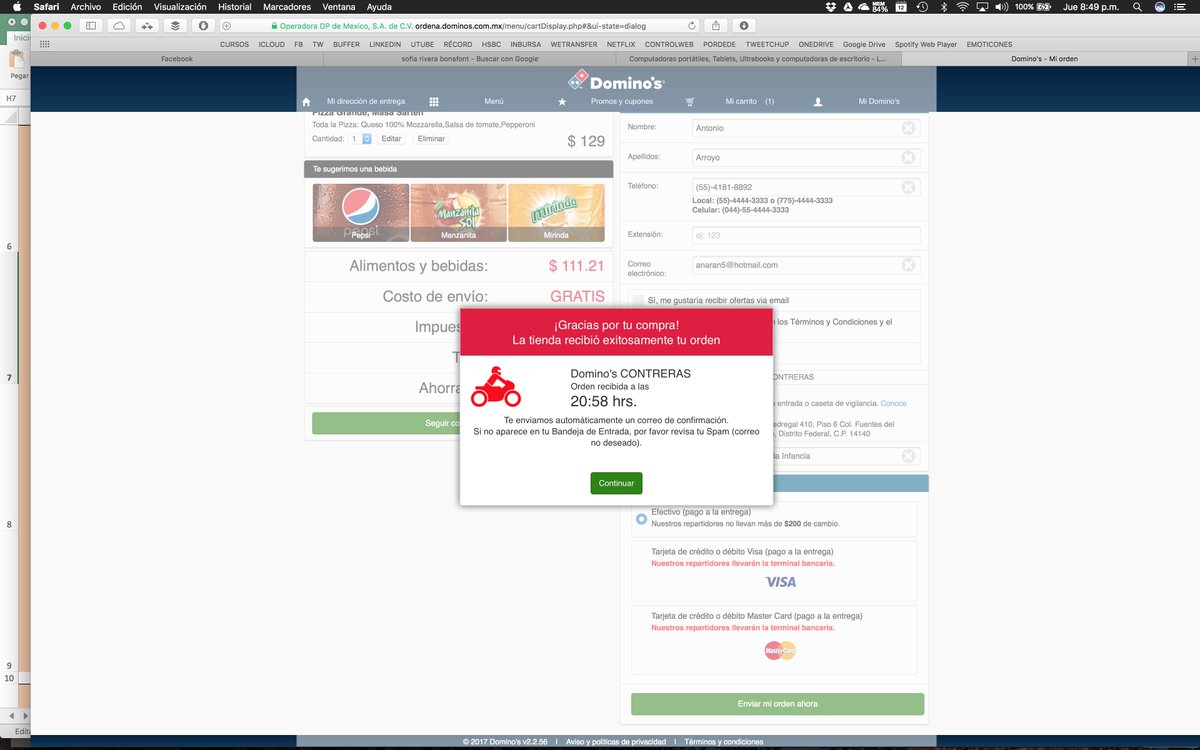Click the Opera-style extension icon in toolbar

203,25
